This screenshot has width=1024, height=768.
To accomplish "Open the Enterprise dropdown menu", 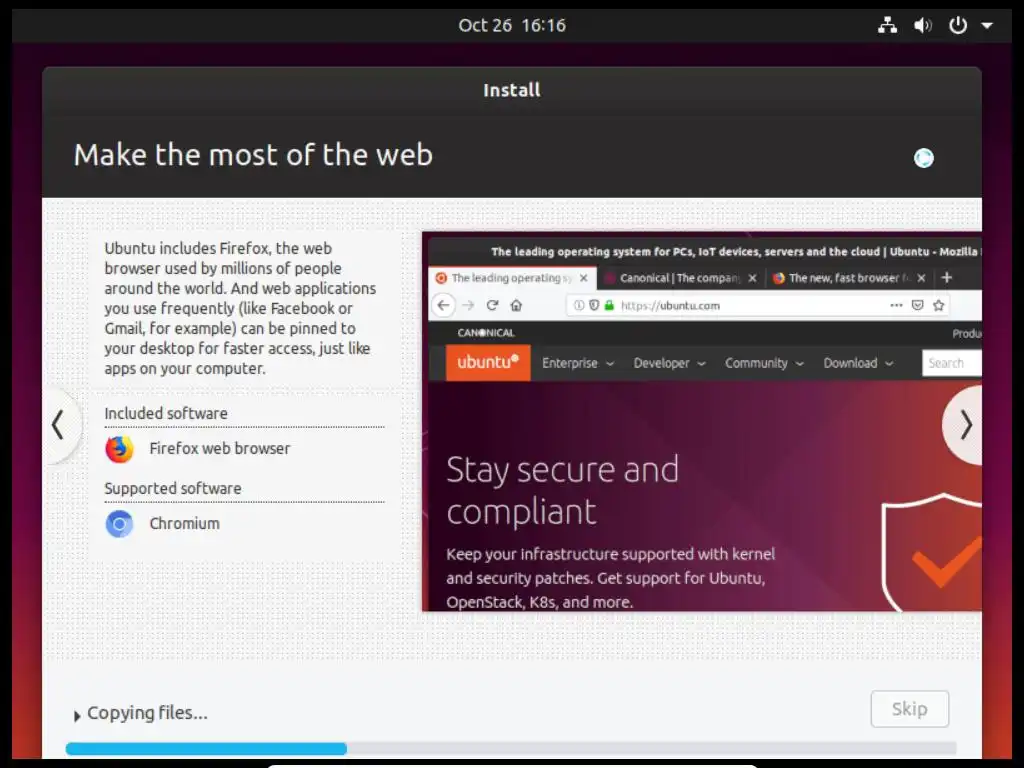I will pyautogui.click(x=577, y=363).
